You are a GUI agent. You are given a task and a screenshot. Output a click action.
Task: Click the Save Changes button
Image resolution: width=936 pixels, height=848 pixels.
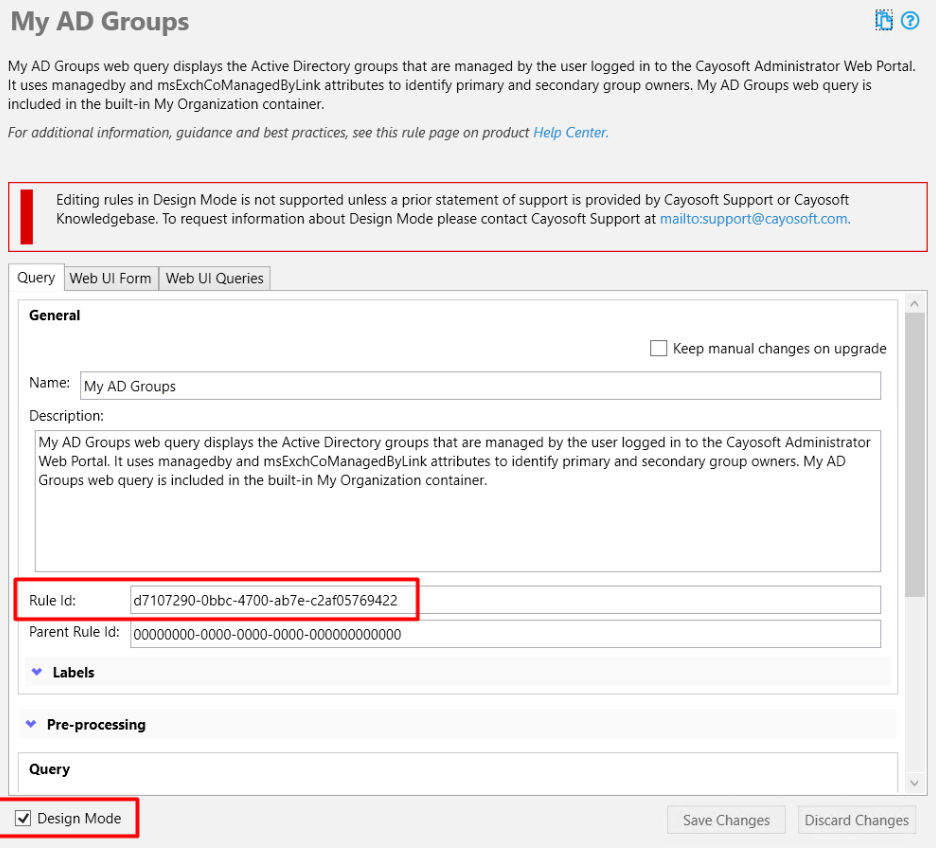point(726,820)
